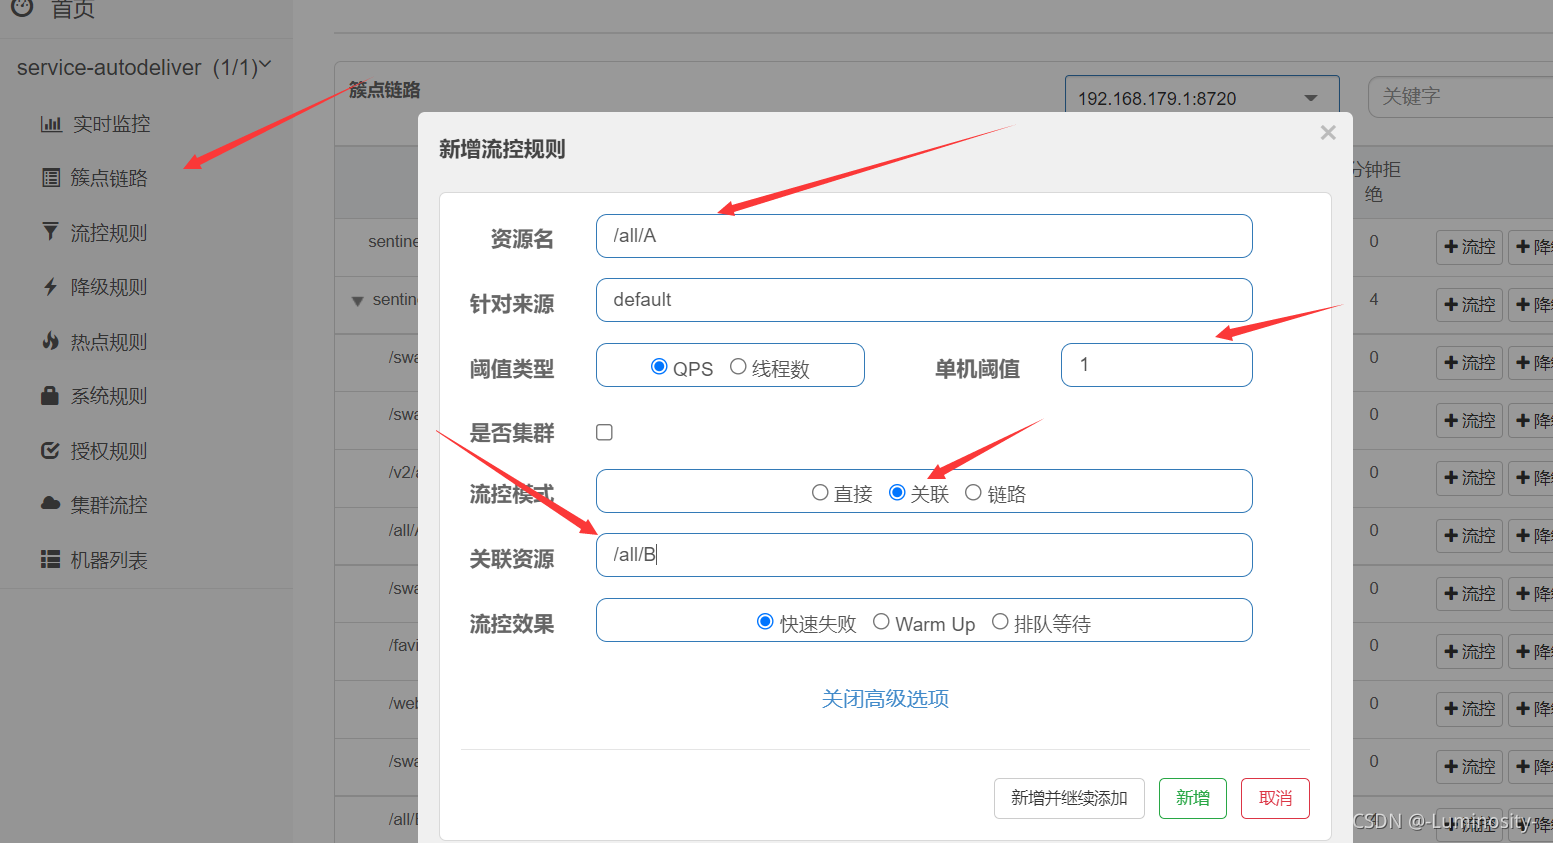This screenshot has height=843, width=1553.
Task: Select the 排队等待 flow control effect
Action: pos(1000,622)
